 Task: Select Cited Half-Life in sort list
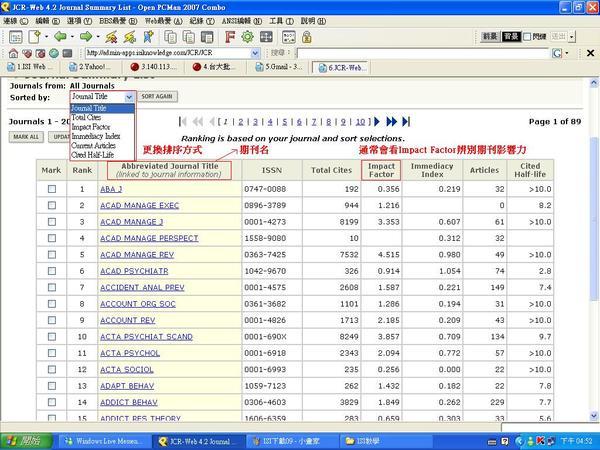pos(93,155)
